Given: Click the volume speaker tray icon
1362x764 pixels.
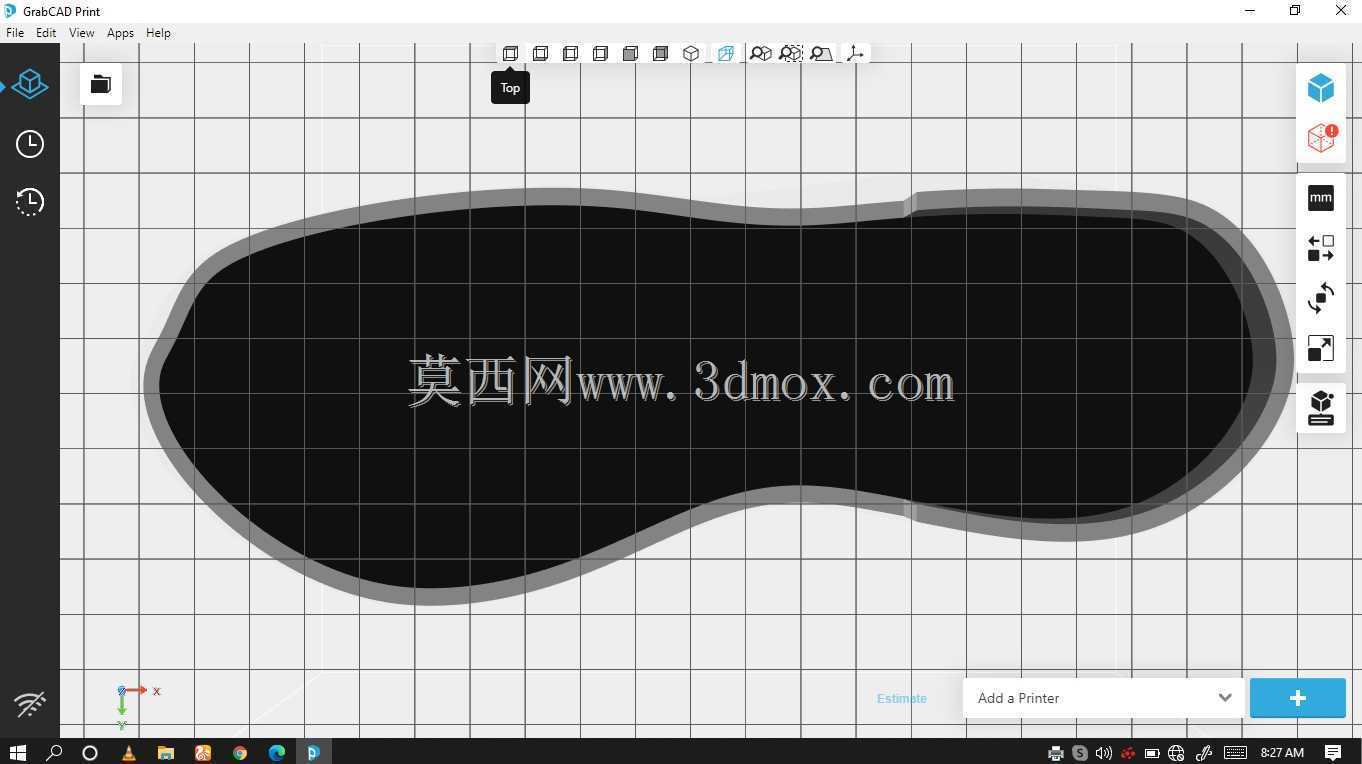Looking at the screenshot, I should (1104, 753).
